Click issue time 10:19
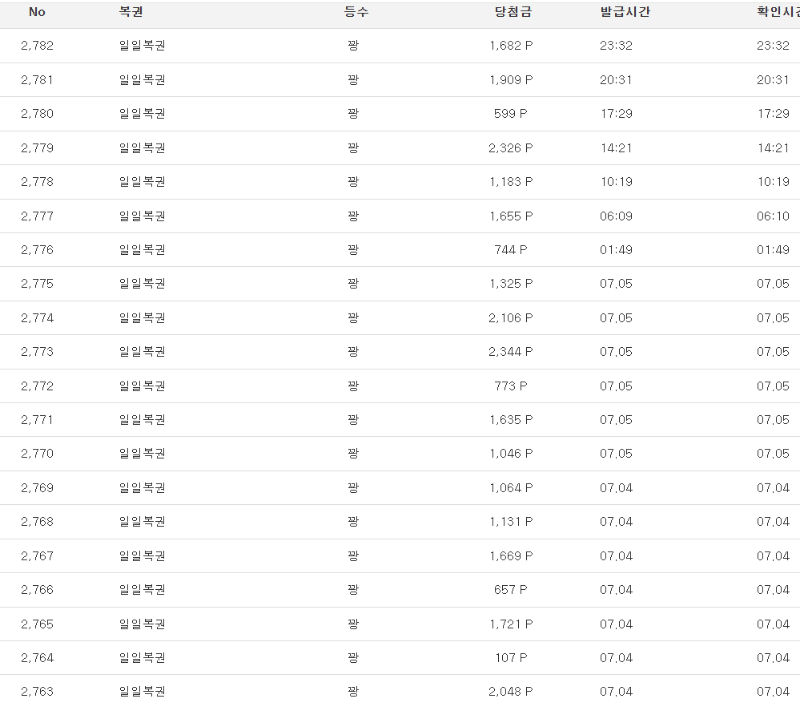The height and width of the screenshot is (727, 800). pyautogui.click(x=616, y=182)
